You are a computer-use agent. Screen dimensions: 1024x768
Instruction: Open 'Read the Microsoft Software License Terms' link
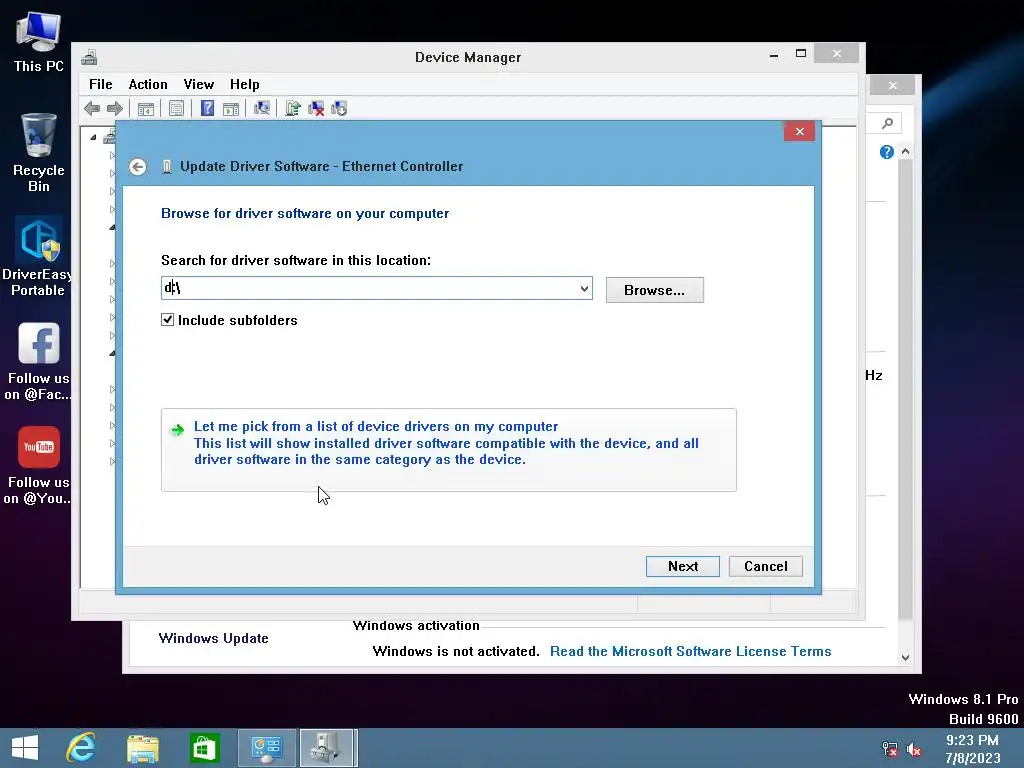(x=690, y=651)
